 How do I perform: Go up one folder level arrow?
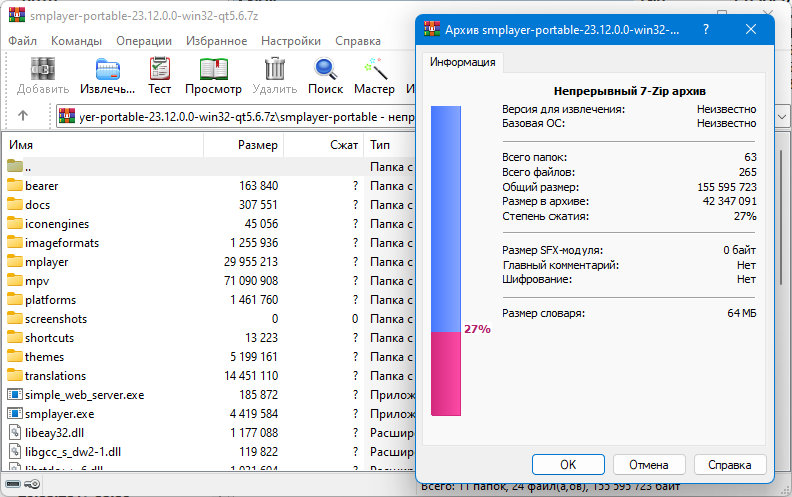(x=23, y=116)
